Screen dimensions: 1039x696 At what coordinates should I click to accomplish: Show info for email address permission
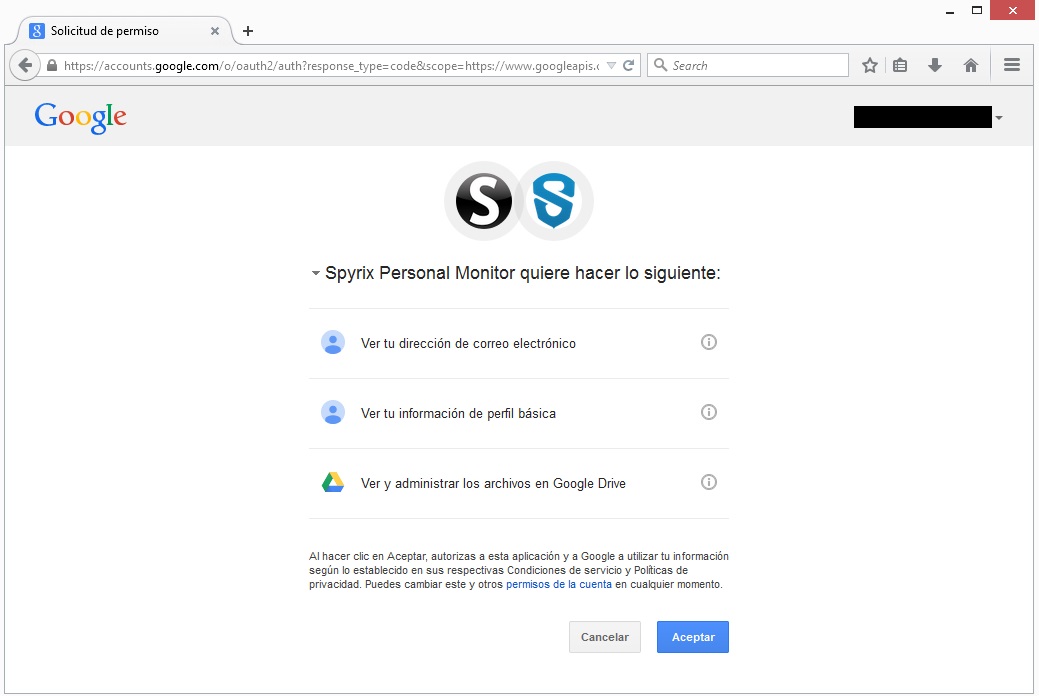(x=708, y=342)
